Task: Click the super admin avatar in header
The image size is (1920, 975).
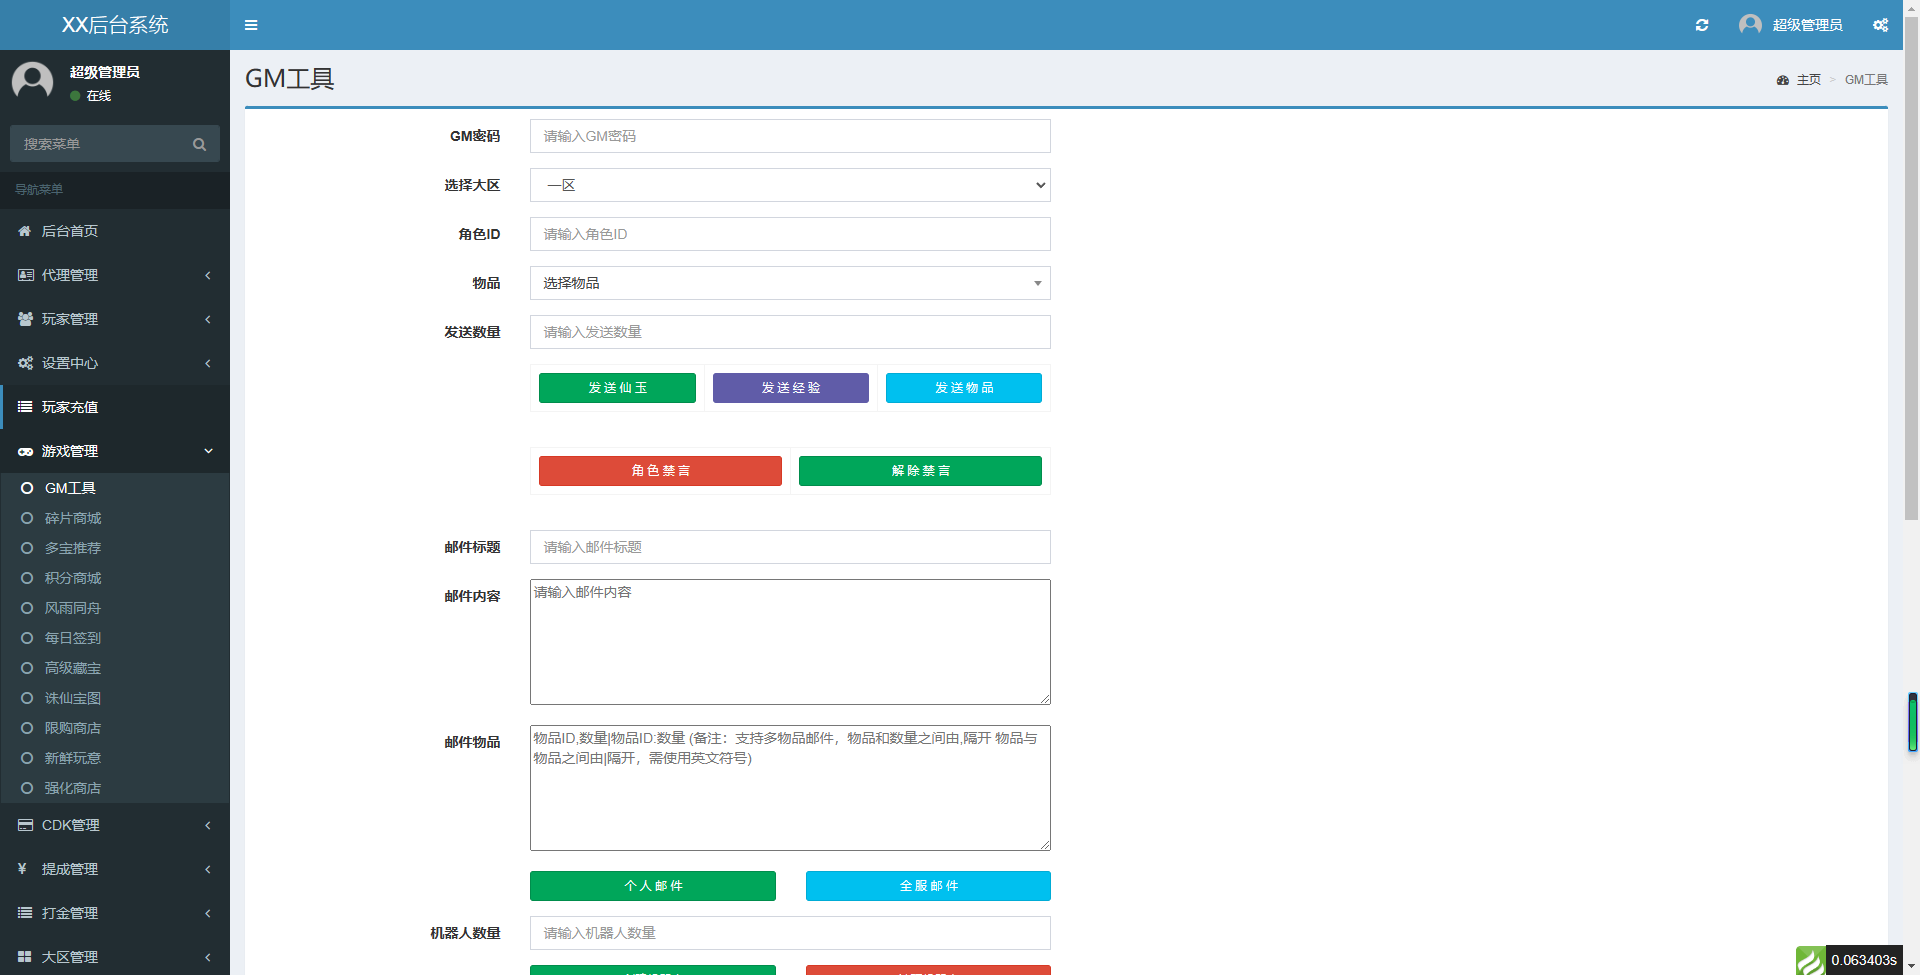Action: pyautogui.click(x=1750, y=25)
